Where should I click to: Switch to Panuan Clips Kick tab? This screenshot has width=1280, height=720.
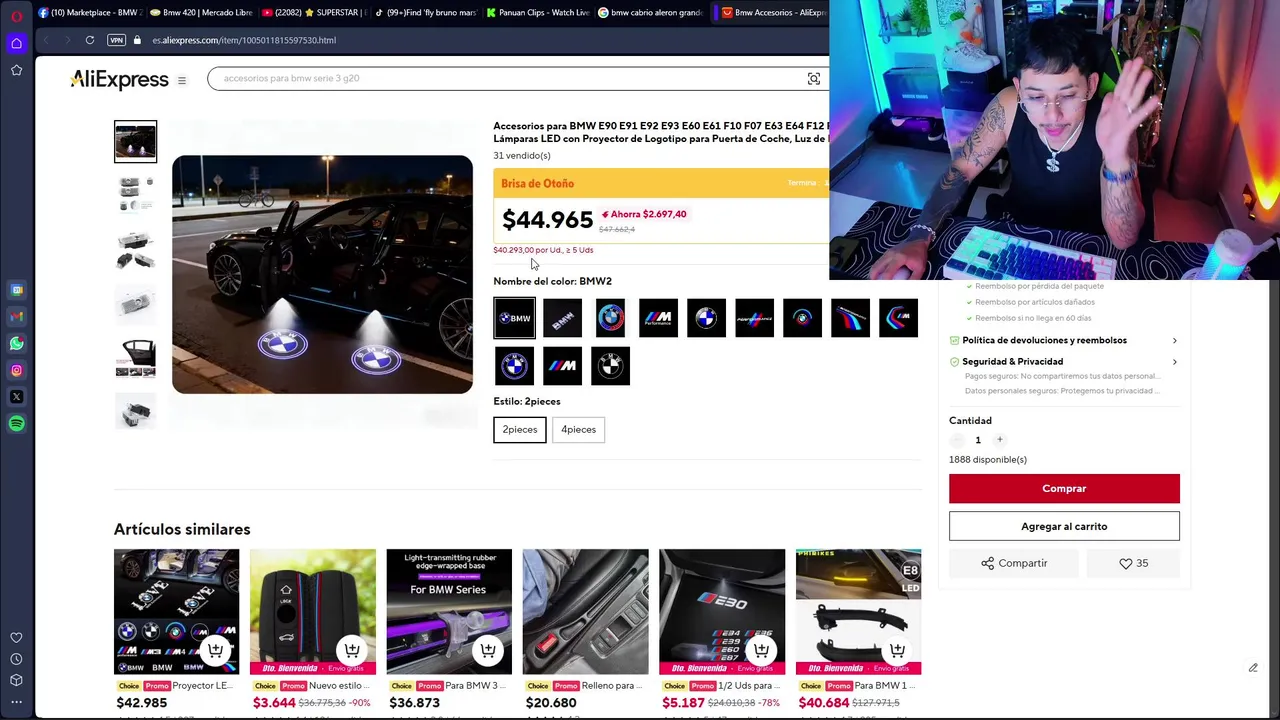tap(538, 13)
